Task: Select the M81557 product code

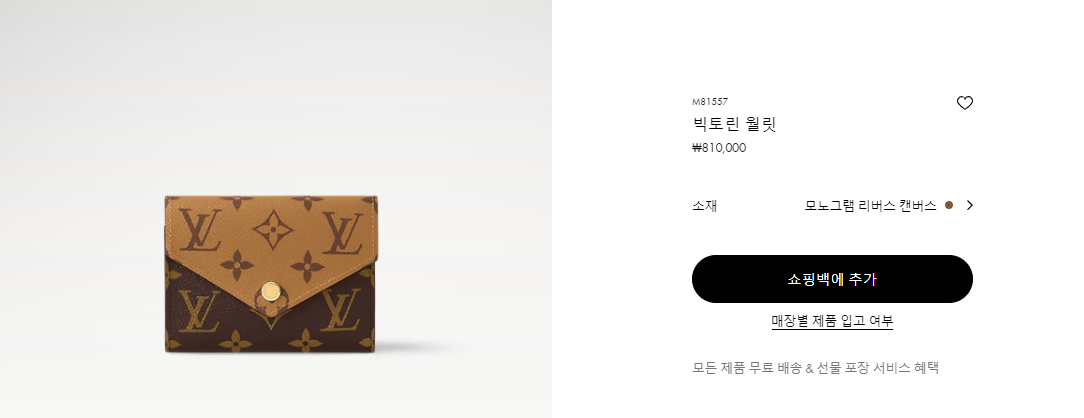Action: [x=710, y=102]
